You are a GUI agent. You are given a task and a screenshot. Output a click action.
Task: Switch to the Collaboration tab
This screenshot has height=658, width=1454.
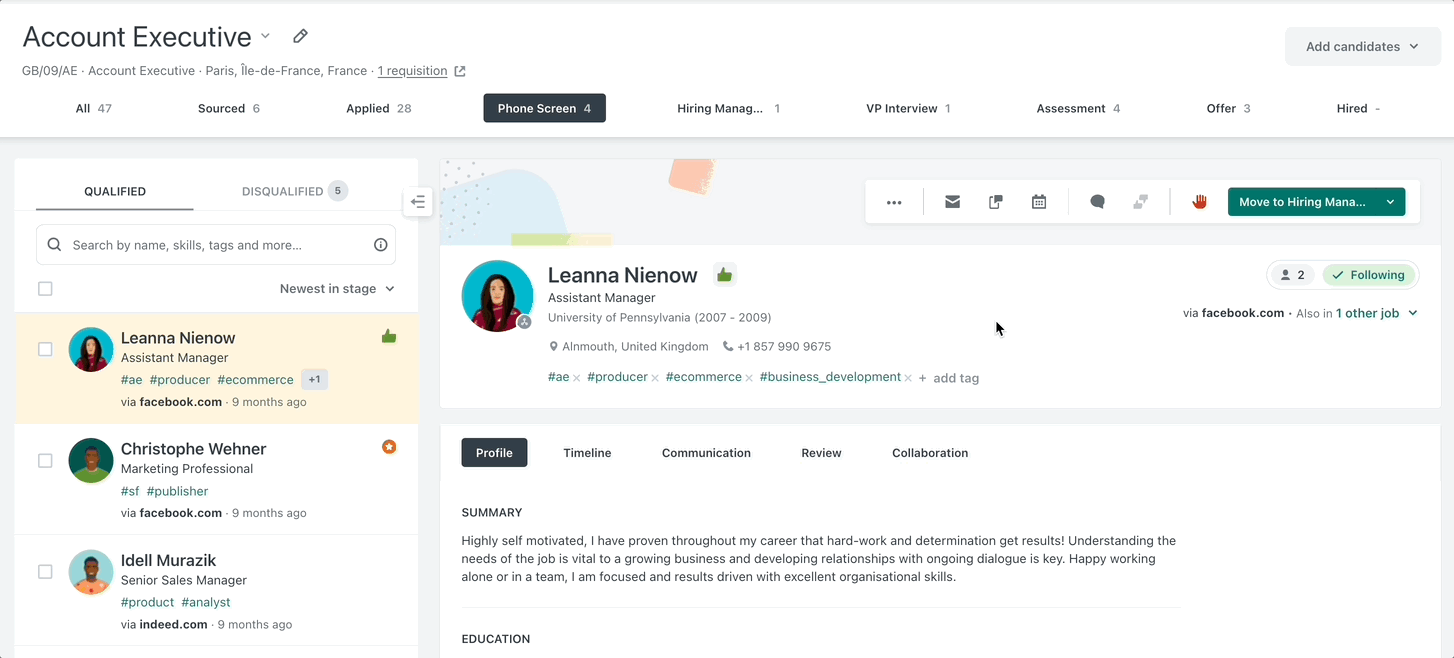pos(930,453)
